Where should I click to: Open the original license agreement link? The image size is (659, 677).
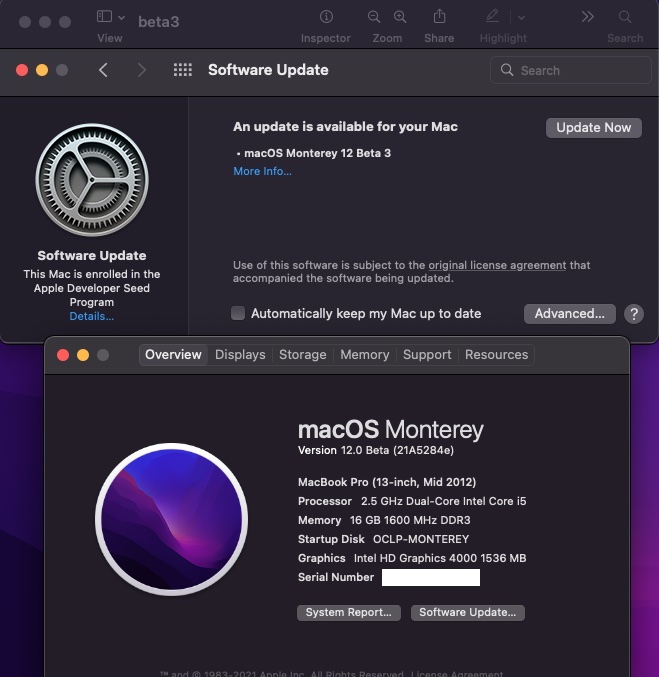[497, 265]
